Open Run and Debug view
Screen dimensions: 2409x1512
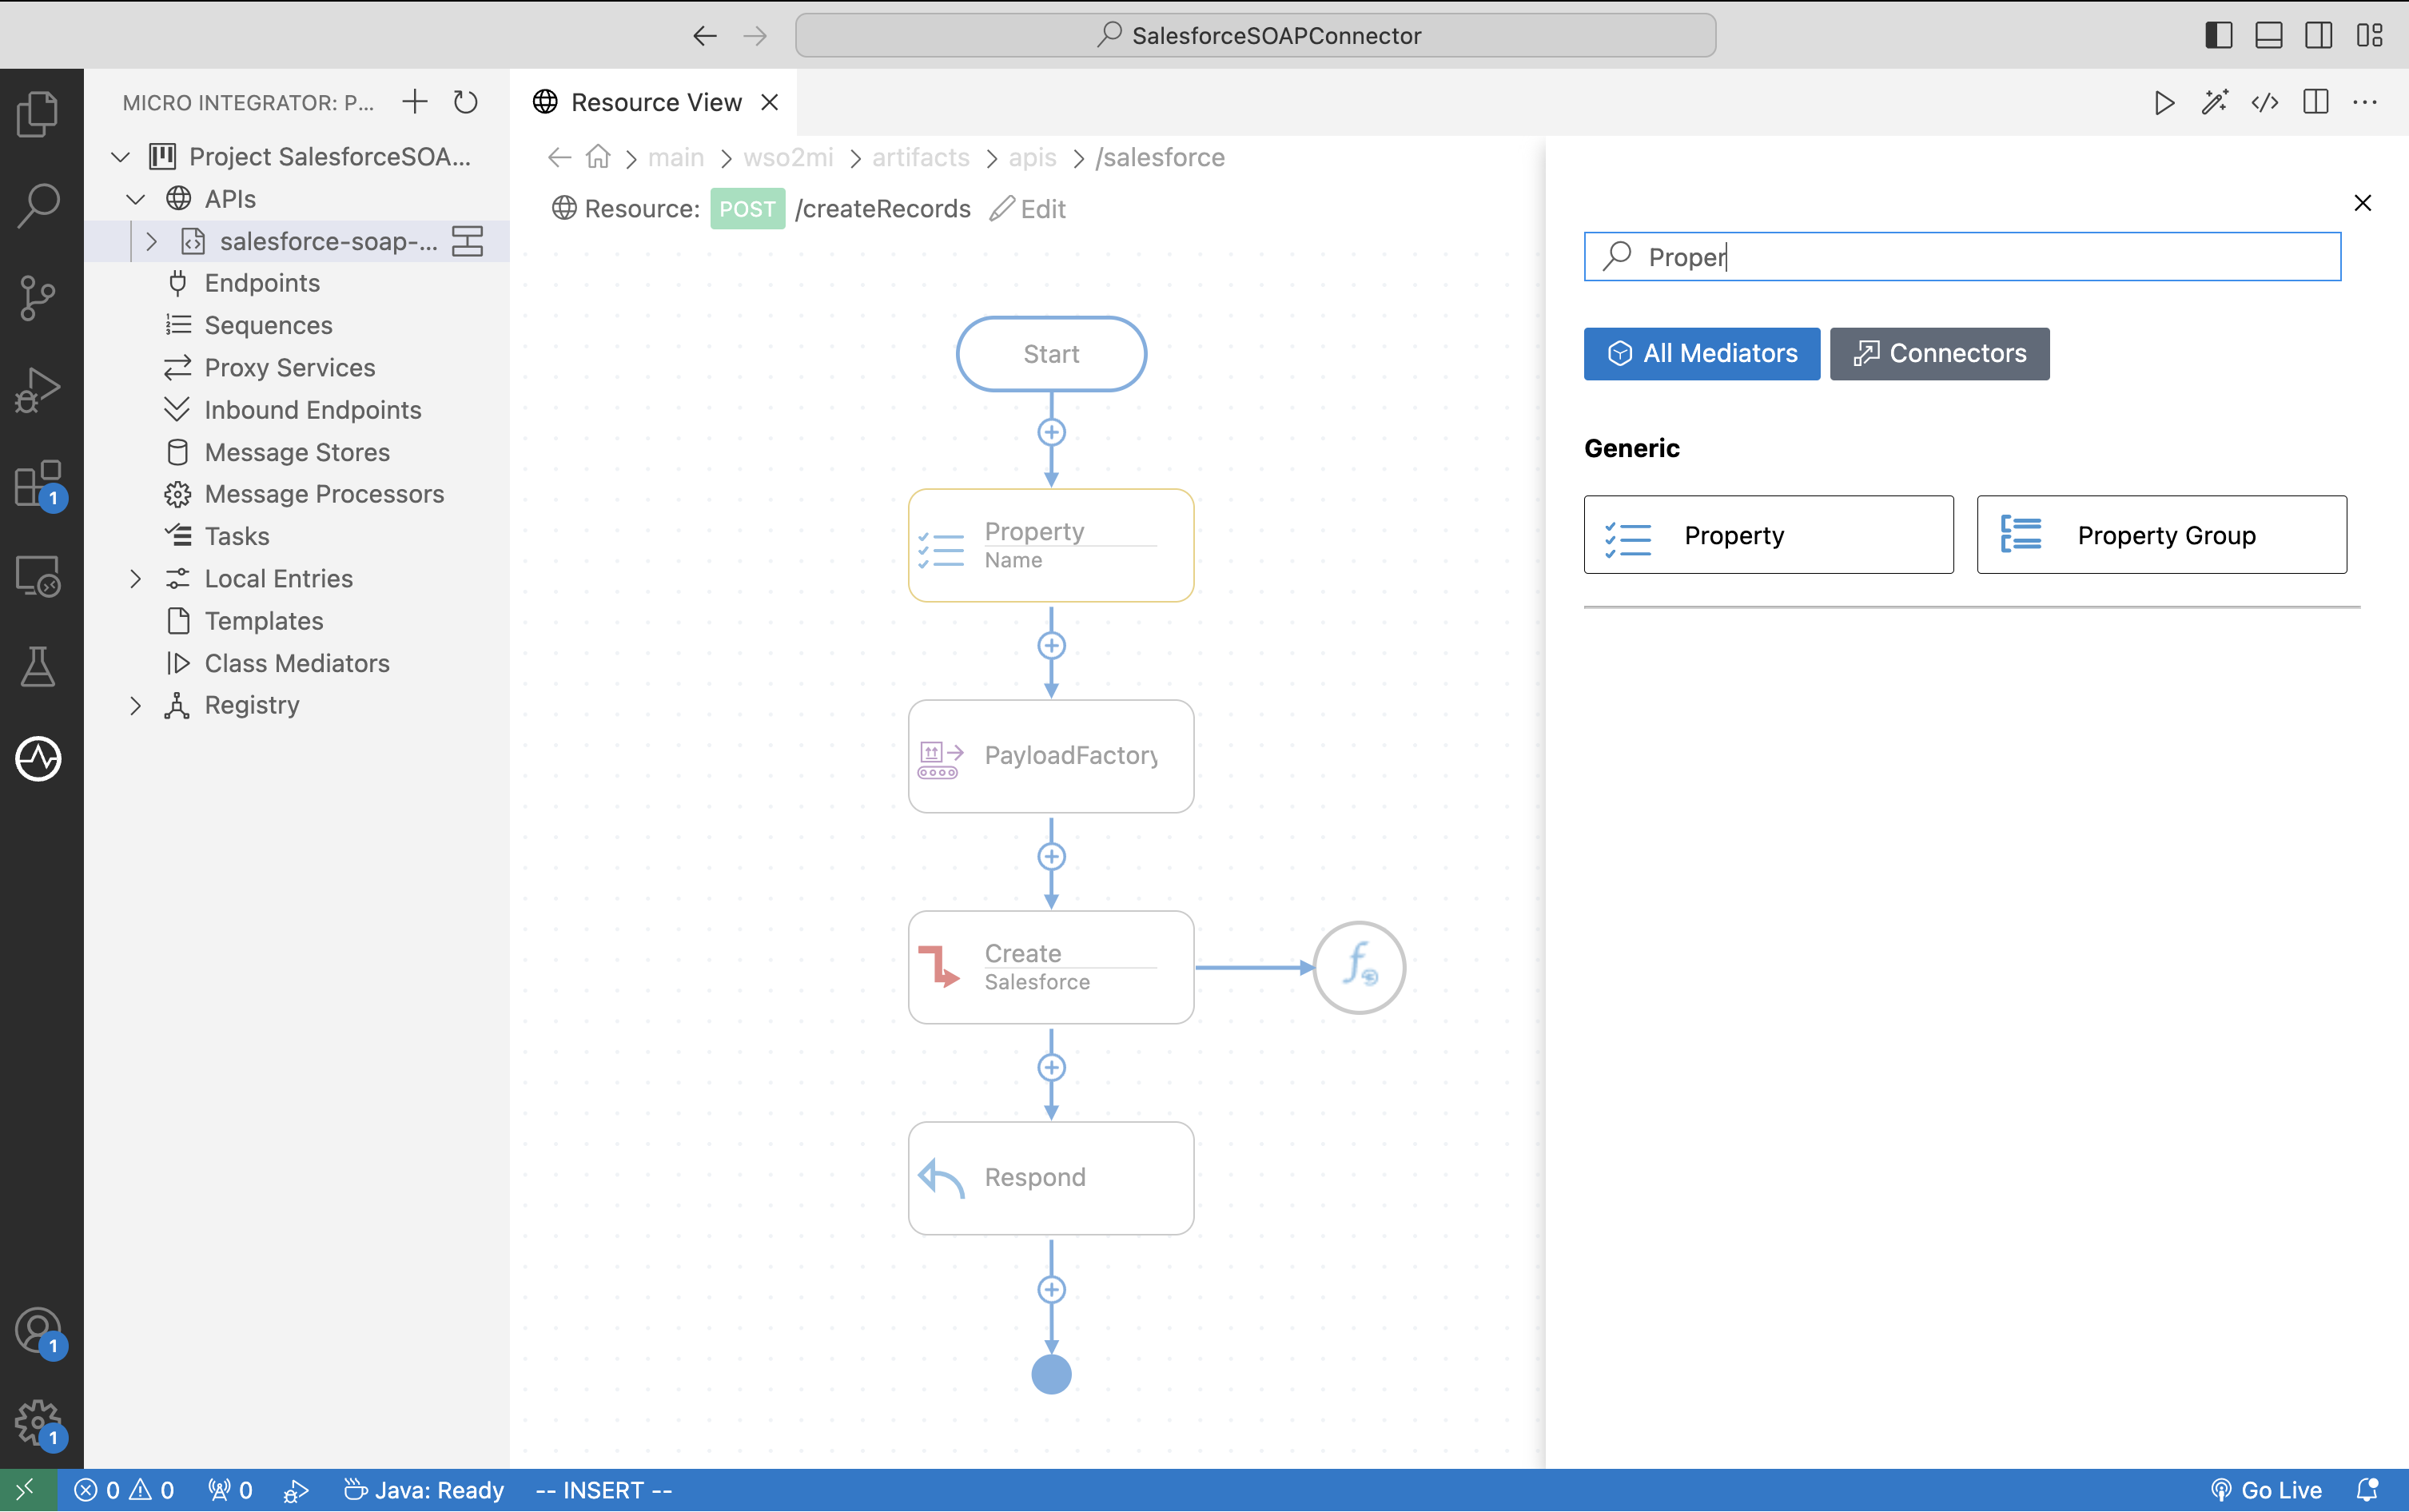(38, 389)
